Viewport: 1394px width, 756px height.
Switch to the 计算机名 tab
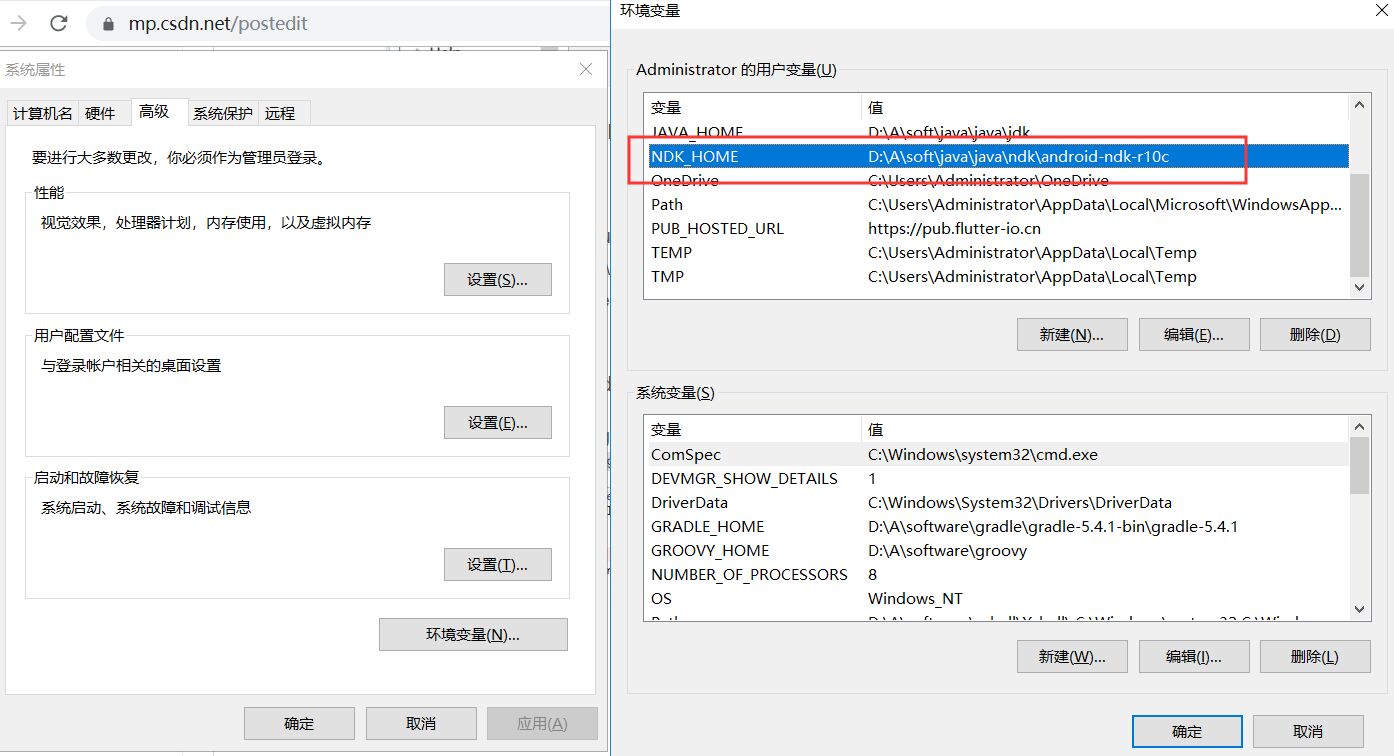pos(42,113)
